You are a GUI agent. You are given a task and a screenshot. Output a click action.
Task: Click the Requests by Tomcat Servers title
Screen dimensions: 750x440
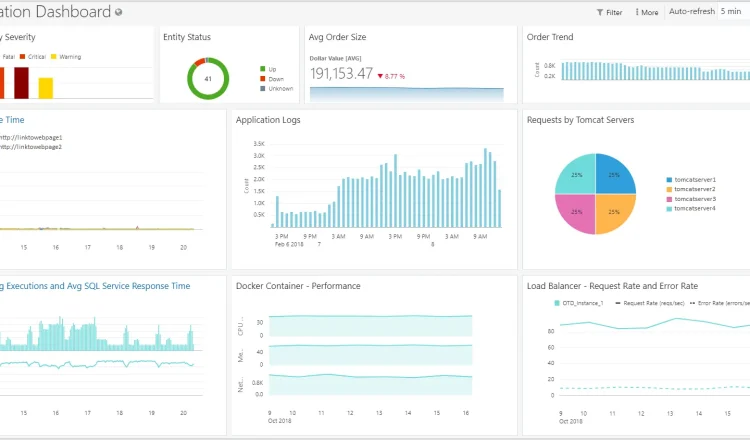[580, 120]
